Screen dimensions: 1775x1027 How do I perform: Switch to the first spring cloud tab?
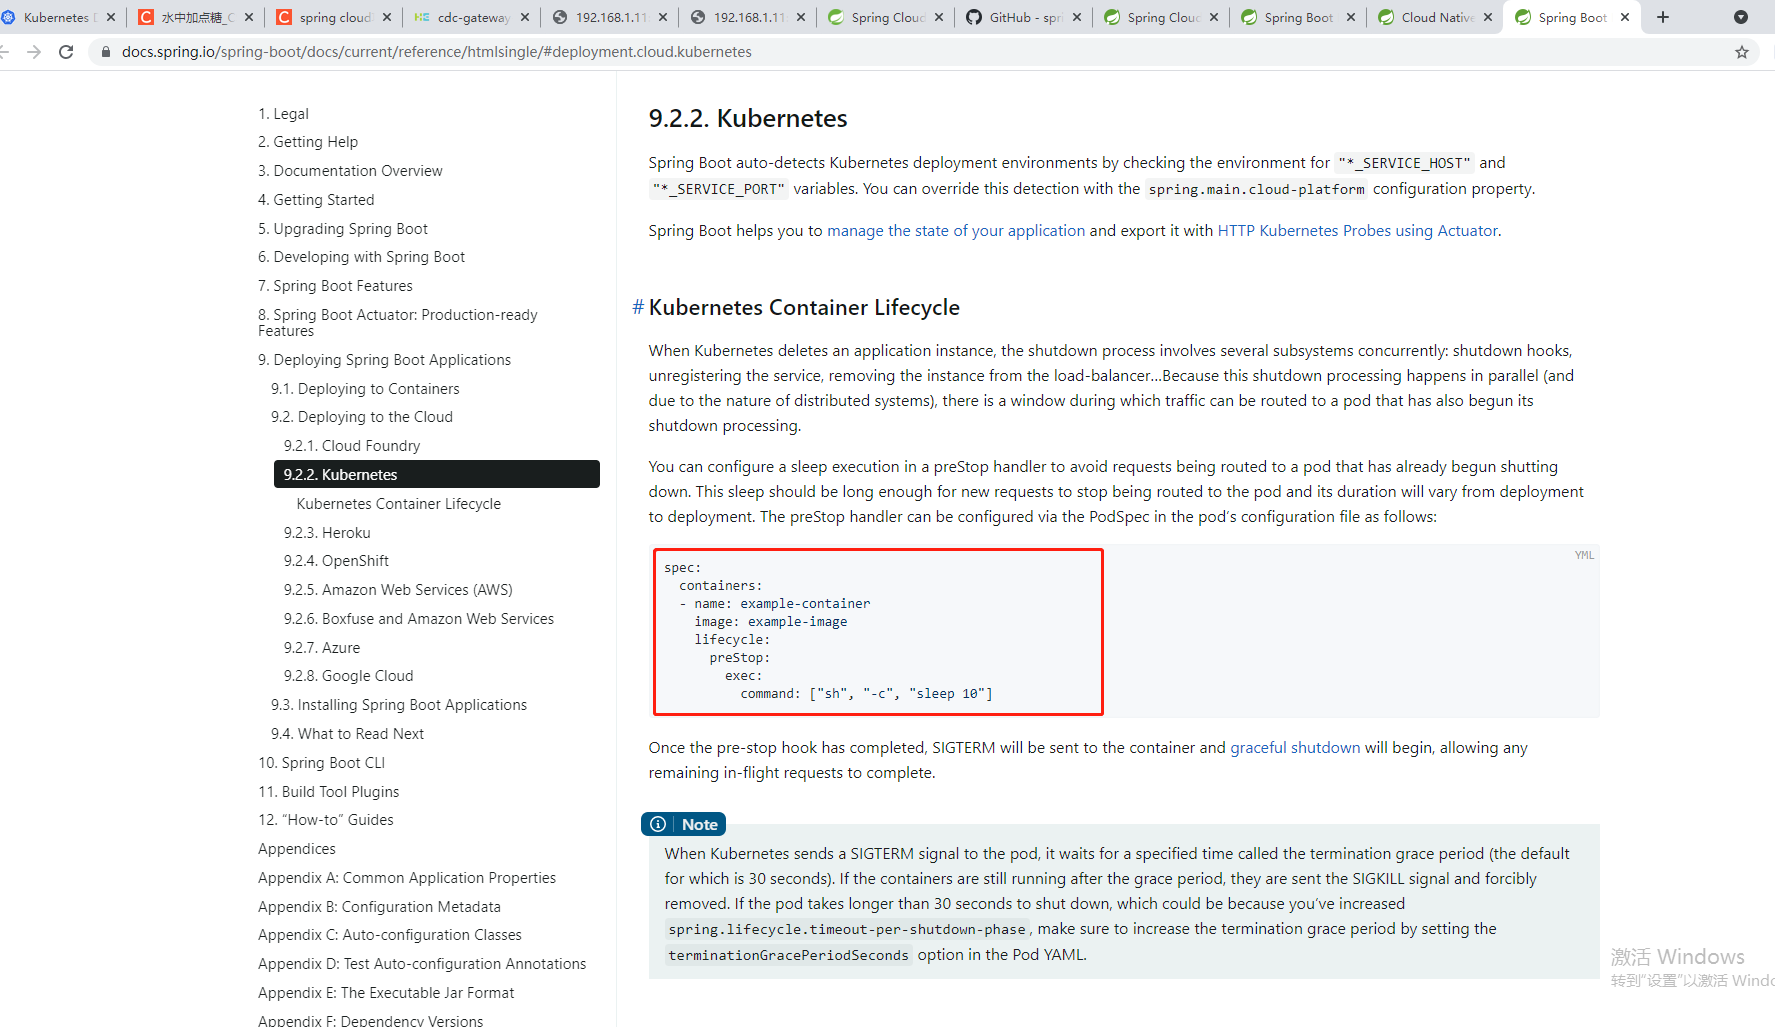tap(334, 17)
